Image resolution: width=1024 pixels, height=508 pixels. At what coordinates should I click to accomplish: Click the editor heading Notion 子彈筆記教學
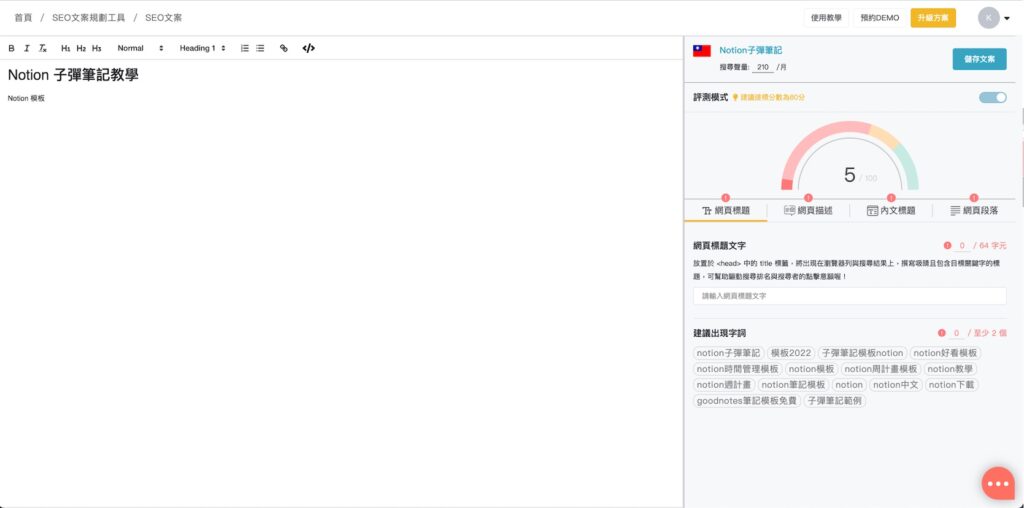(x=73, y=75)
